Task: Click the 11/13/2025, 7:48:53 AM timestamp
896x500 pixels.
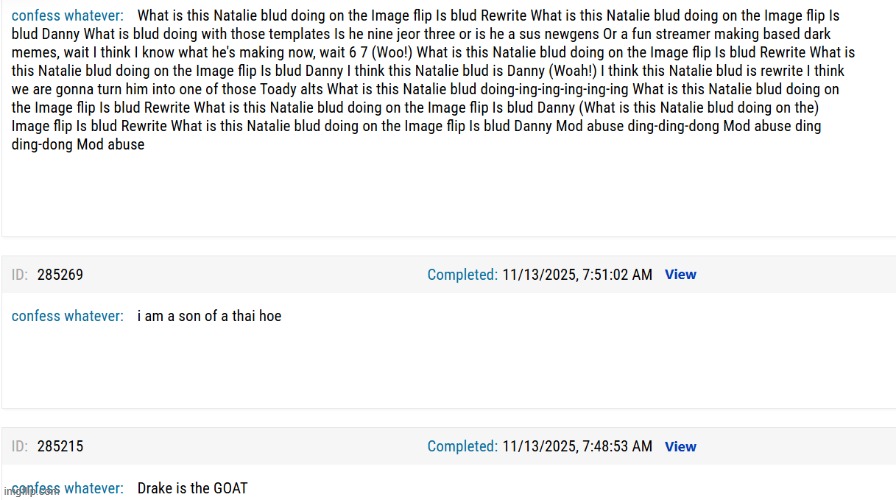Action: click(577, 446)
